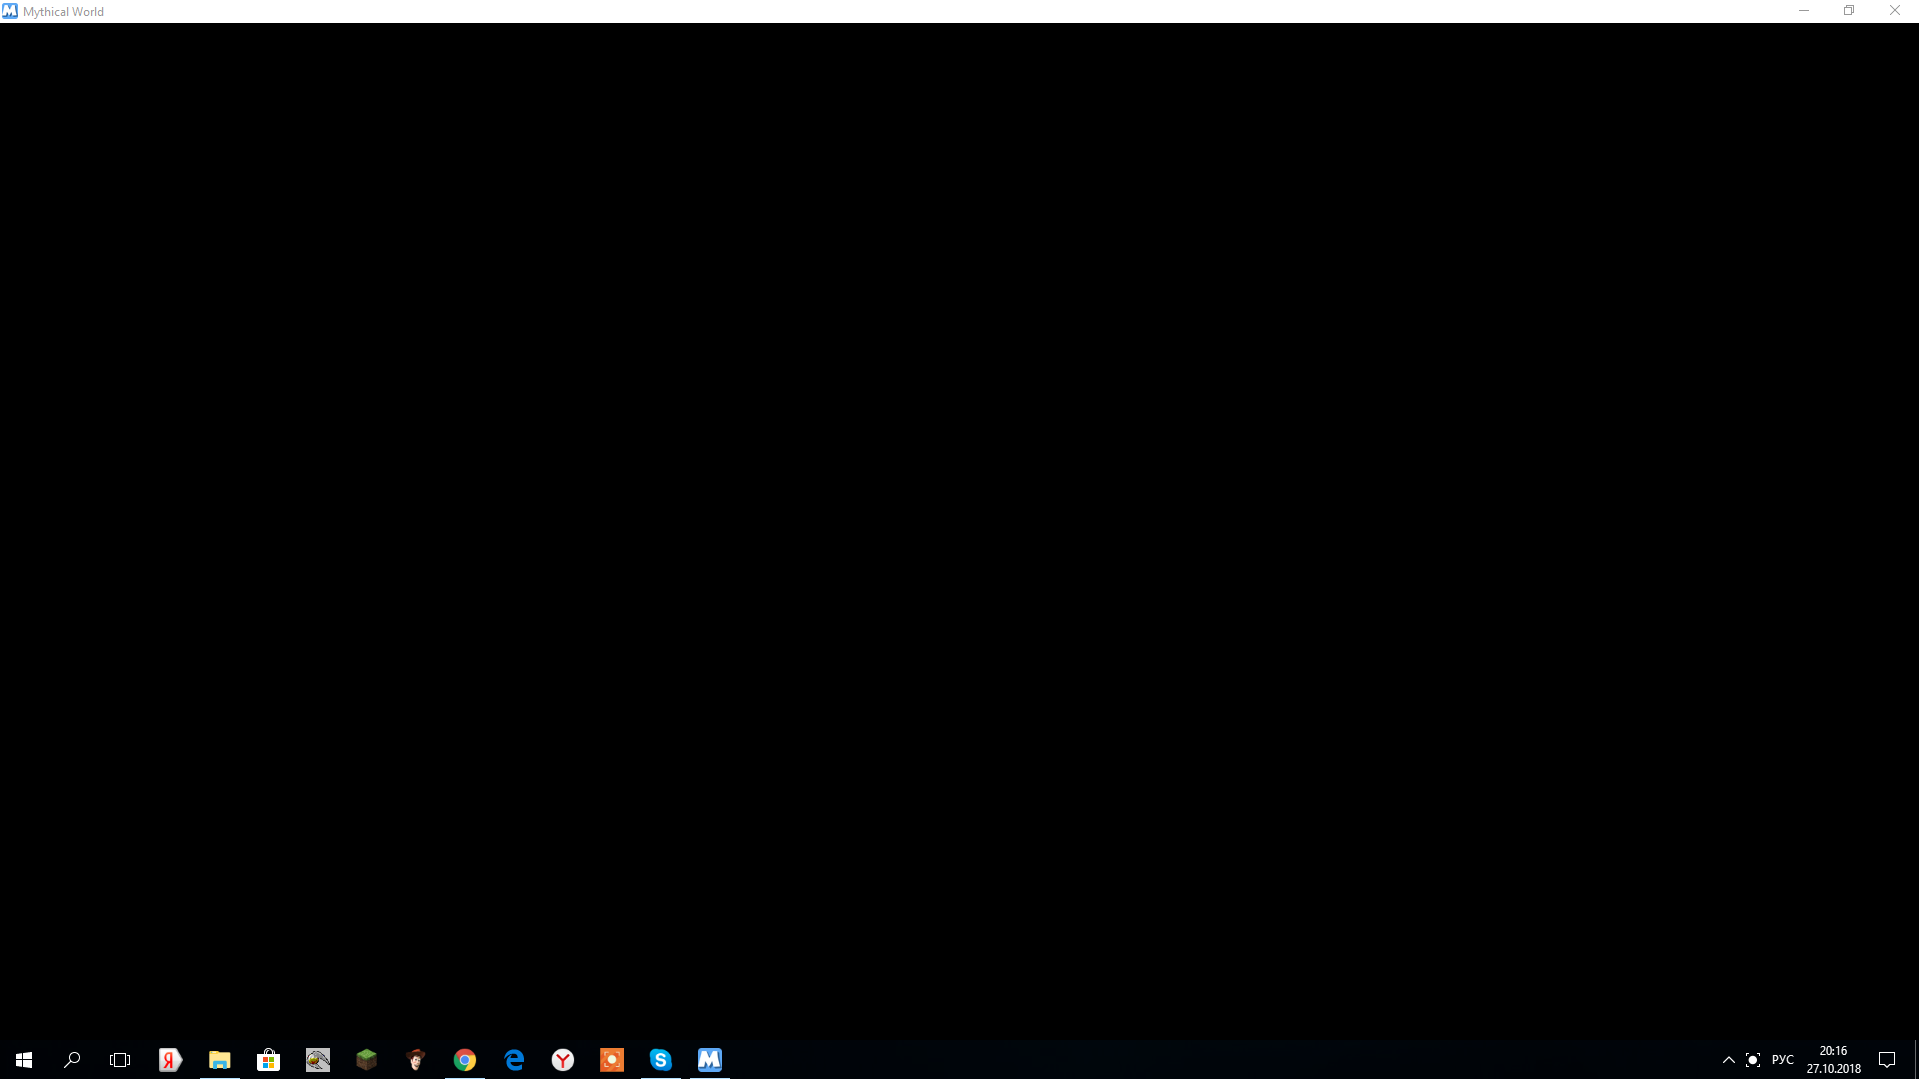Open the character face taskbar icon
Image resolution: width=1919 pixels, height=1079 pixels.
[416, 1060]
